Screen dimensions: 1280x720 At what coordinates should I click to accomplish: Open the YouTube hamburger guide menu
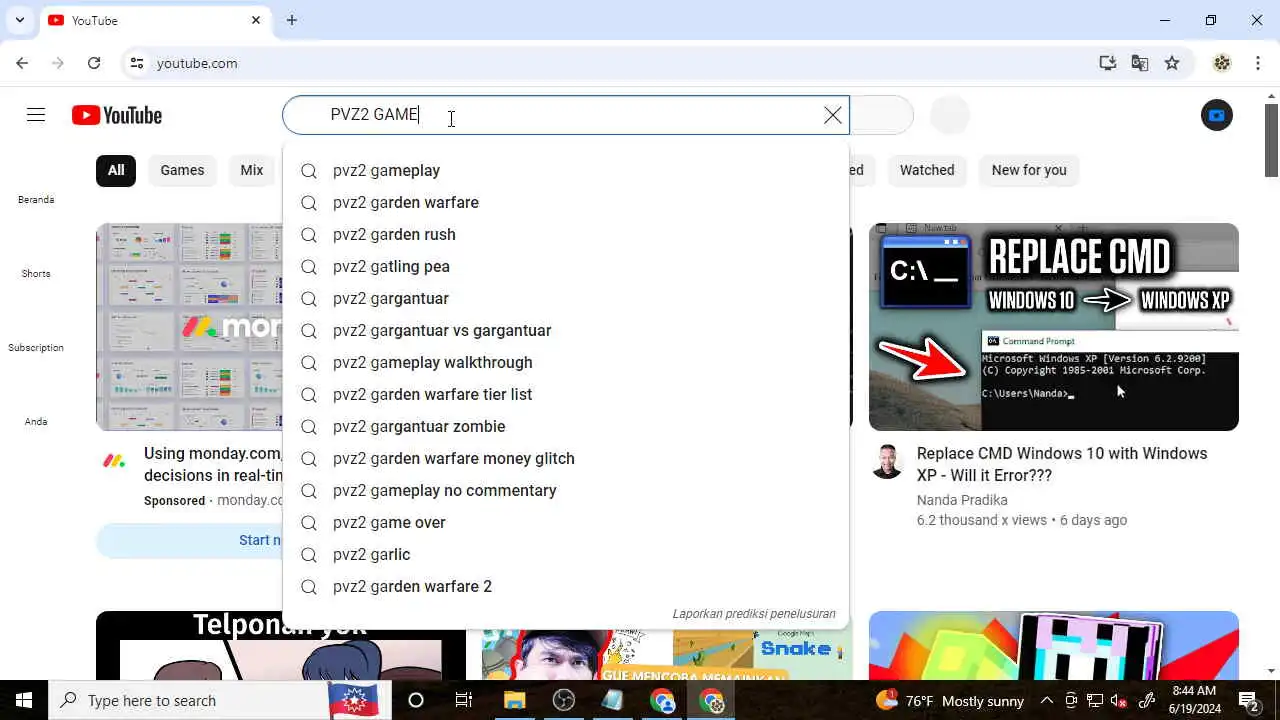click(x=36, y=115)
